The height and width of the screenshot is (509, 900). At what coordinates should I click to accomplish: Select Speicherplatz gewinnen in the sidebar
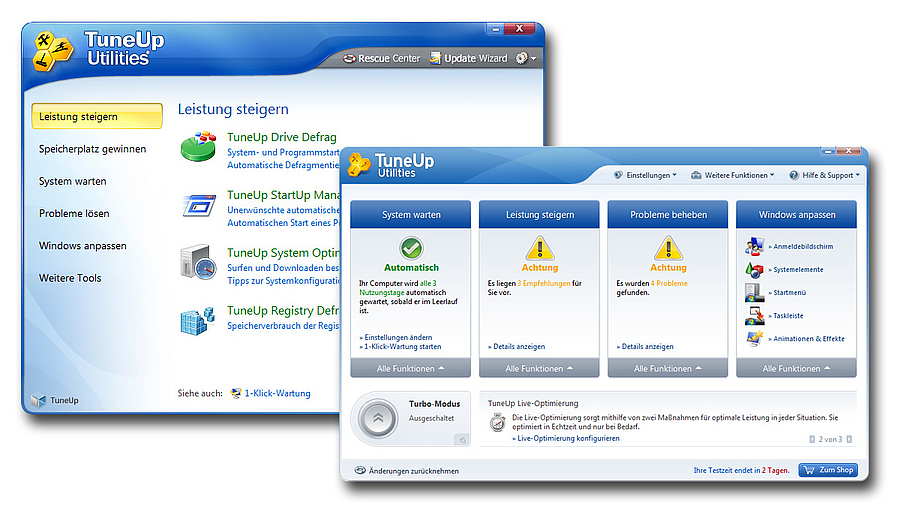[92, 149]
